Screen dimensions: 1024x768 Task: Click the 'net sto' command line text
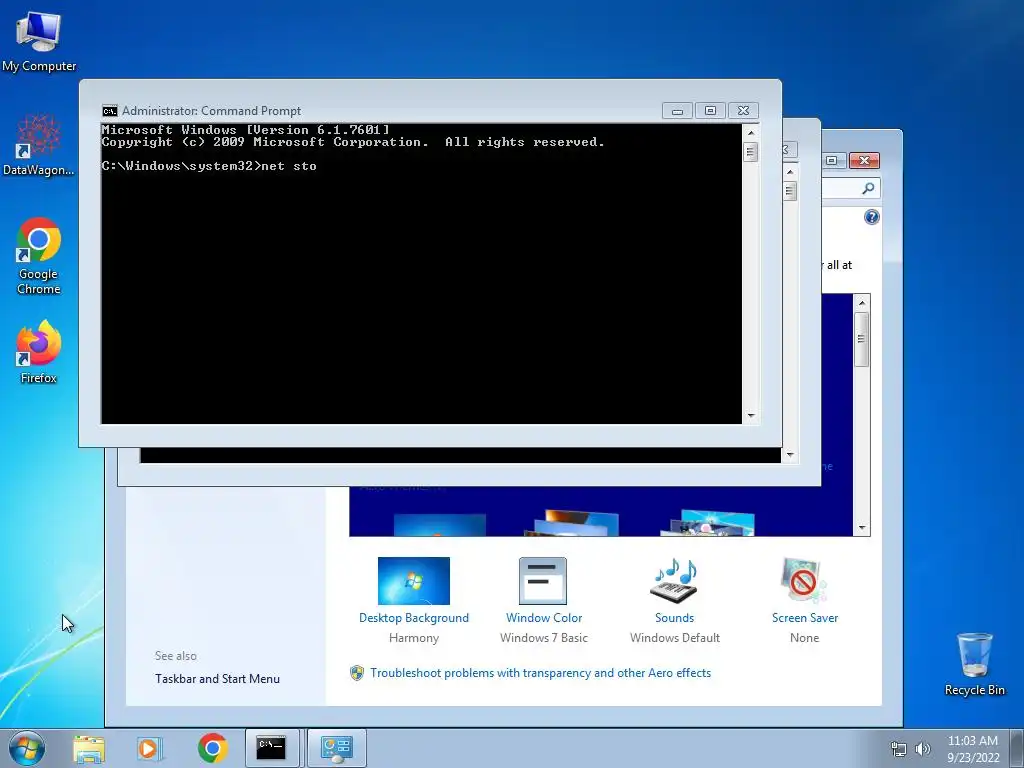288,166
